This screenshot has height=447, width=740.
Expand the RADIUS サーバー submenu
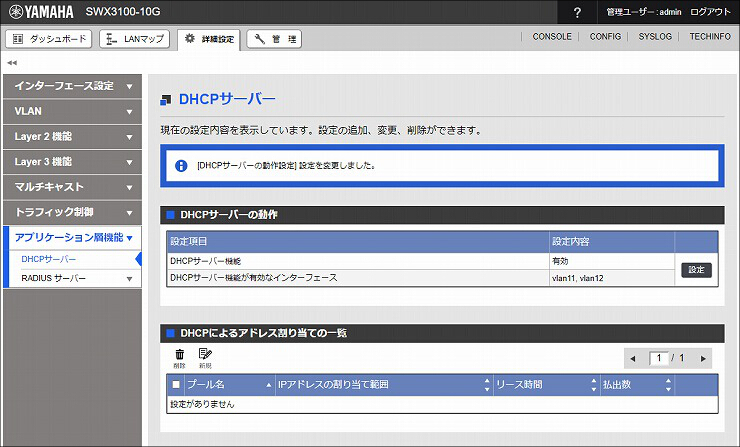(78, 278)
